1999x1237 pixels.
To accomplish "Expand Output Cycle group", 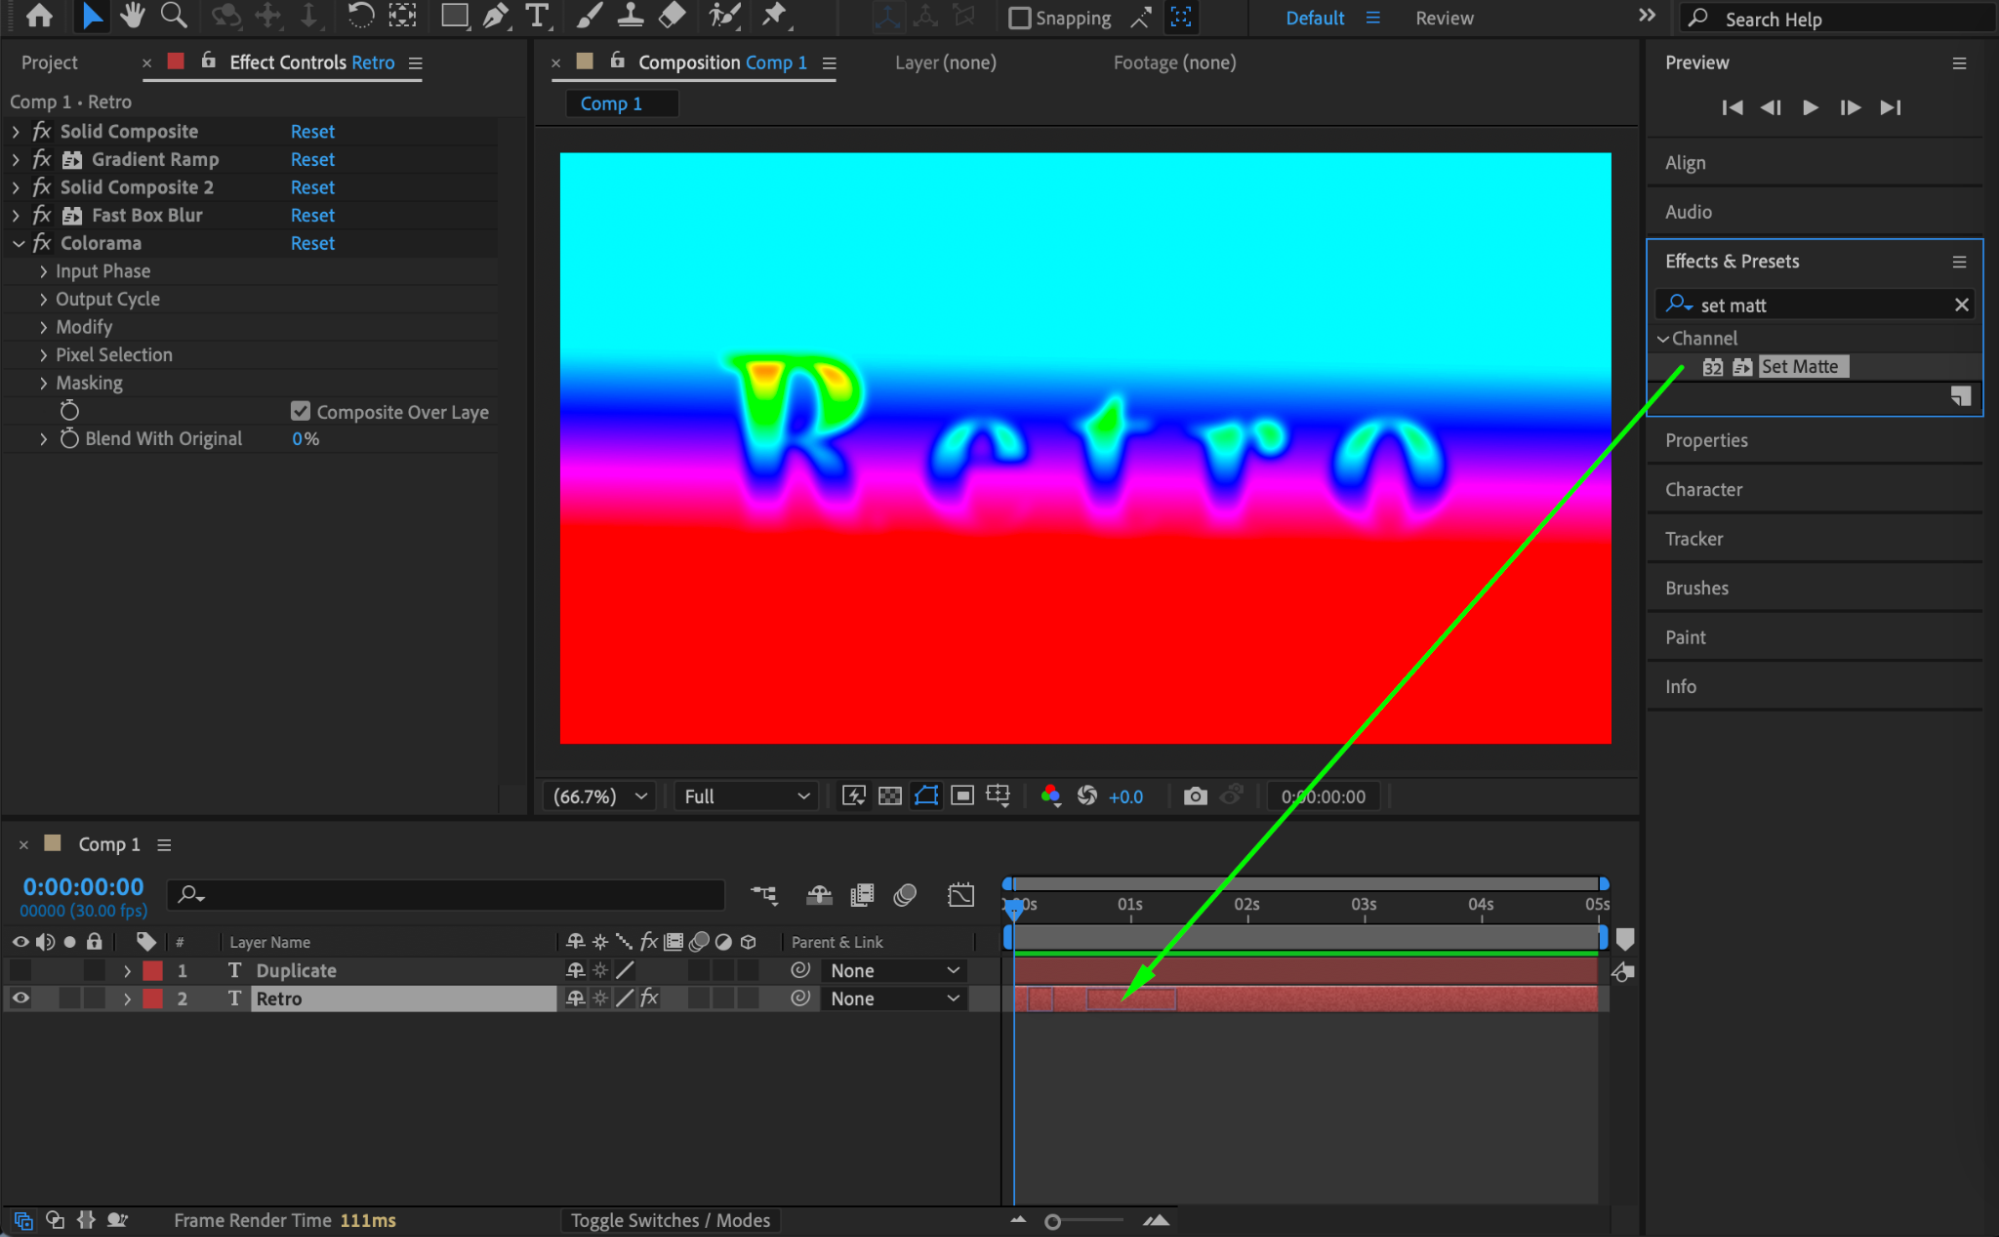I will coord(43,299).
